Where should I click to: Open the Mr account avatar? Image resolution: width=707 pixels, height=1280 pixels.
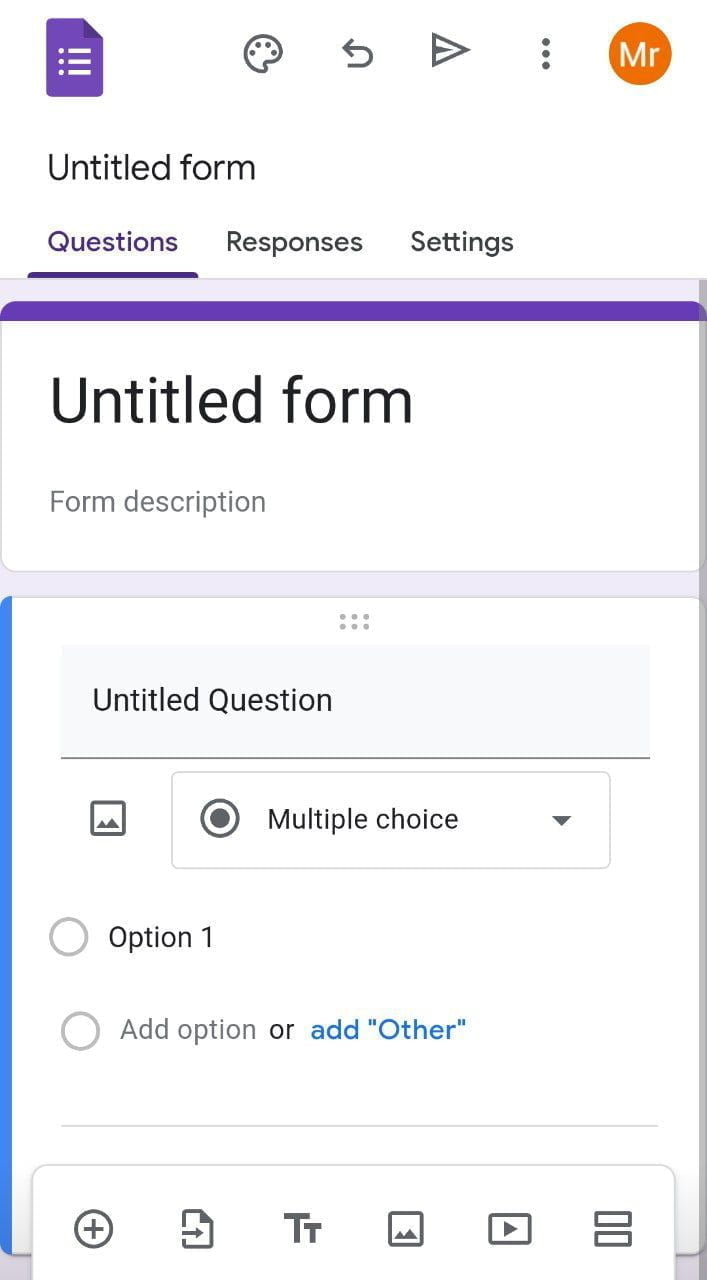[639, 54]
